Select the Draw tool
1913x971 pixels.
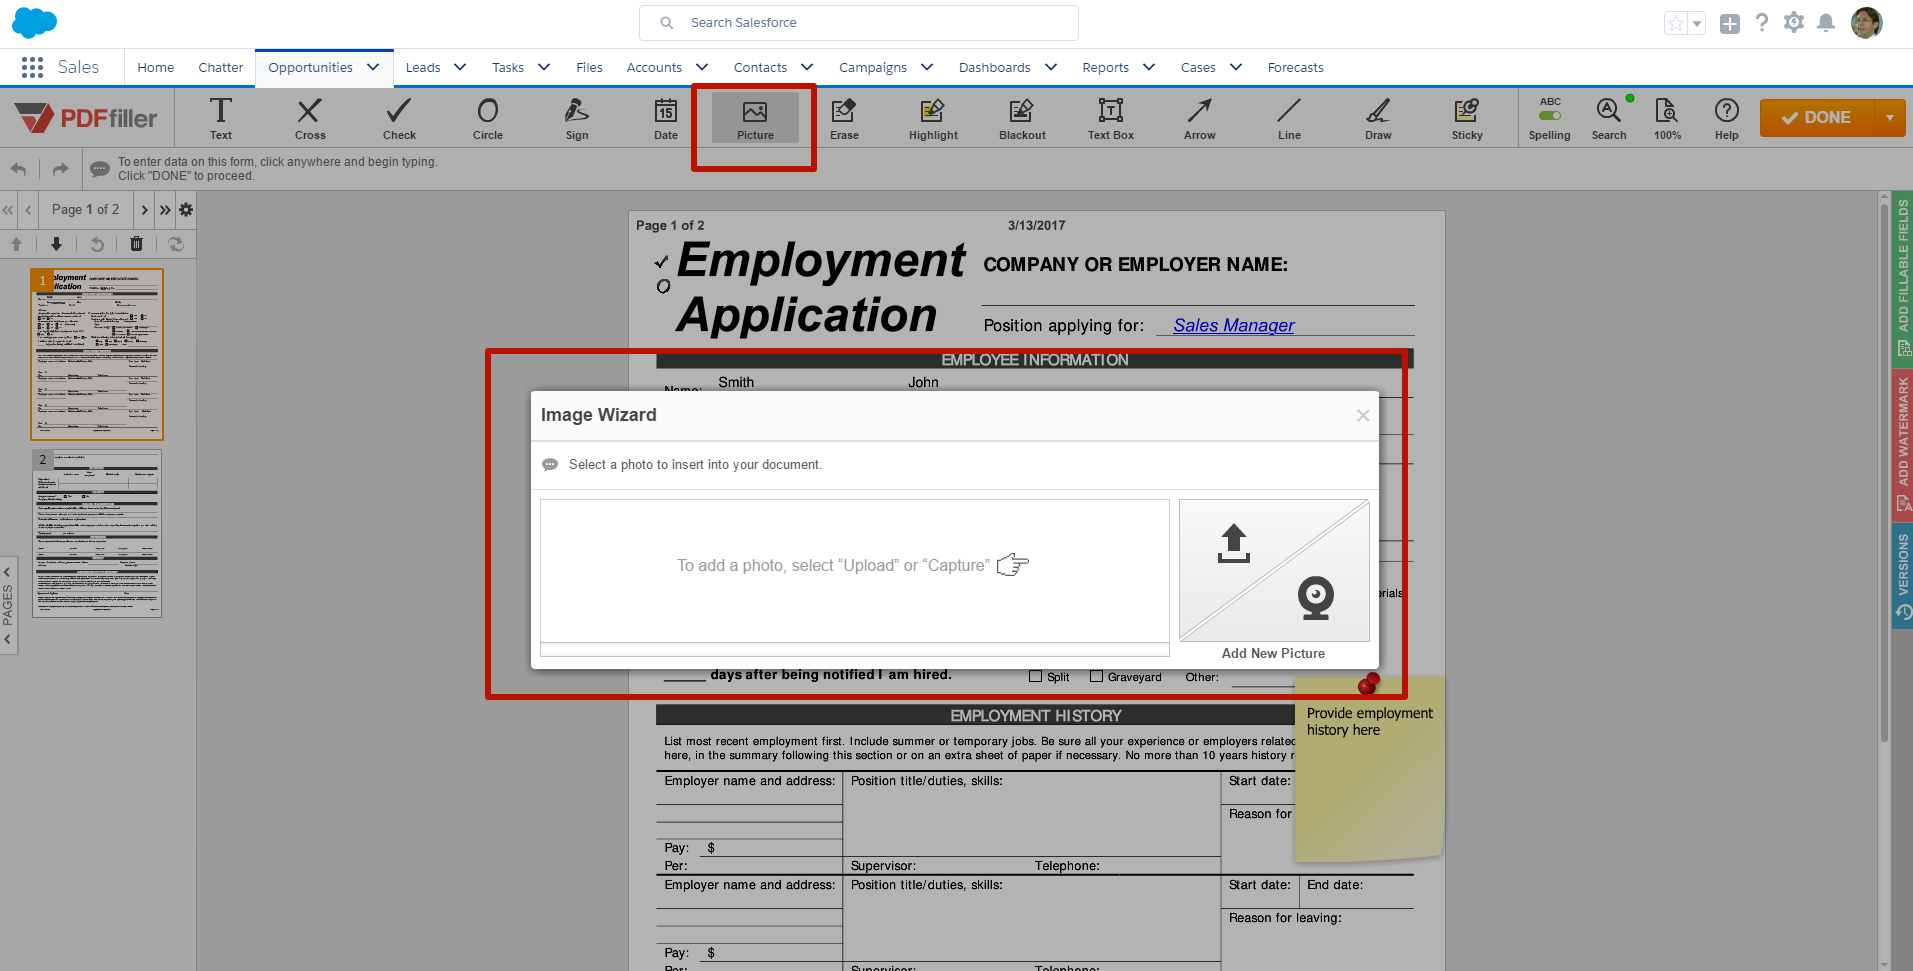(1378, 118)
